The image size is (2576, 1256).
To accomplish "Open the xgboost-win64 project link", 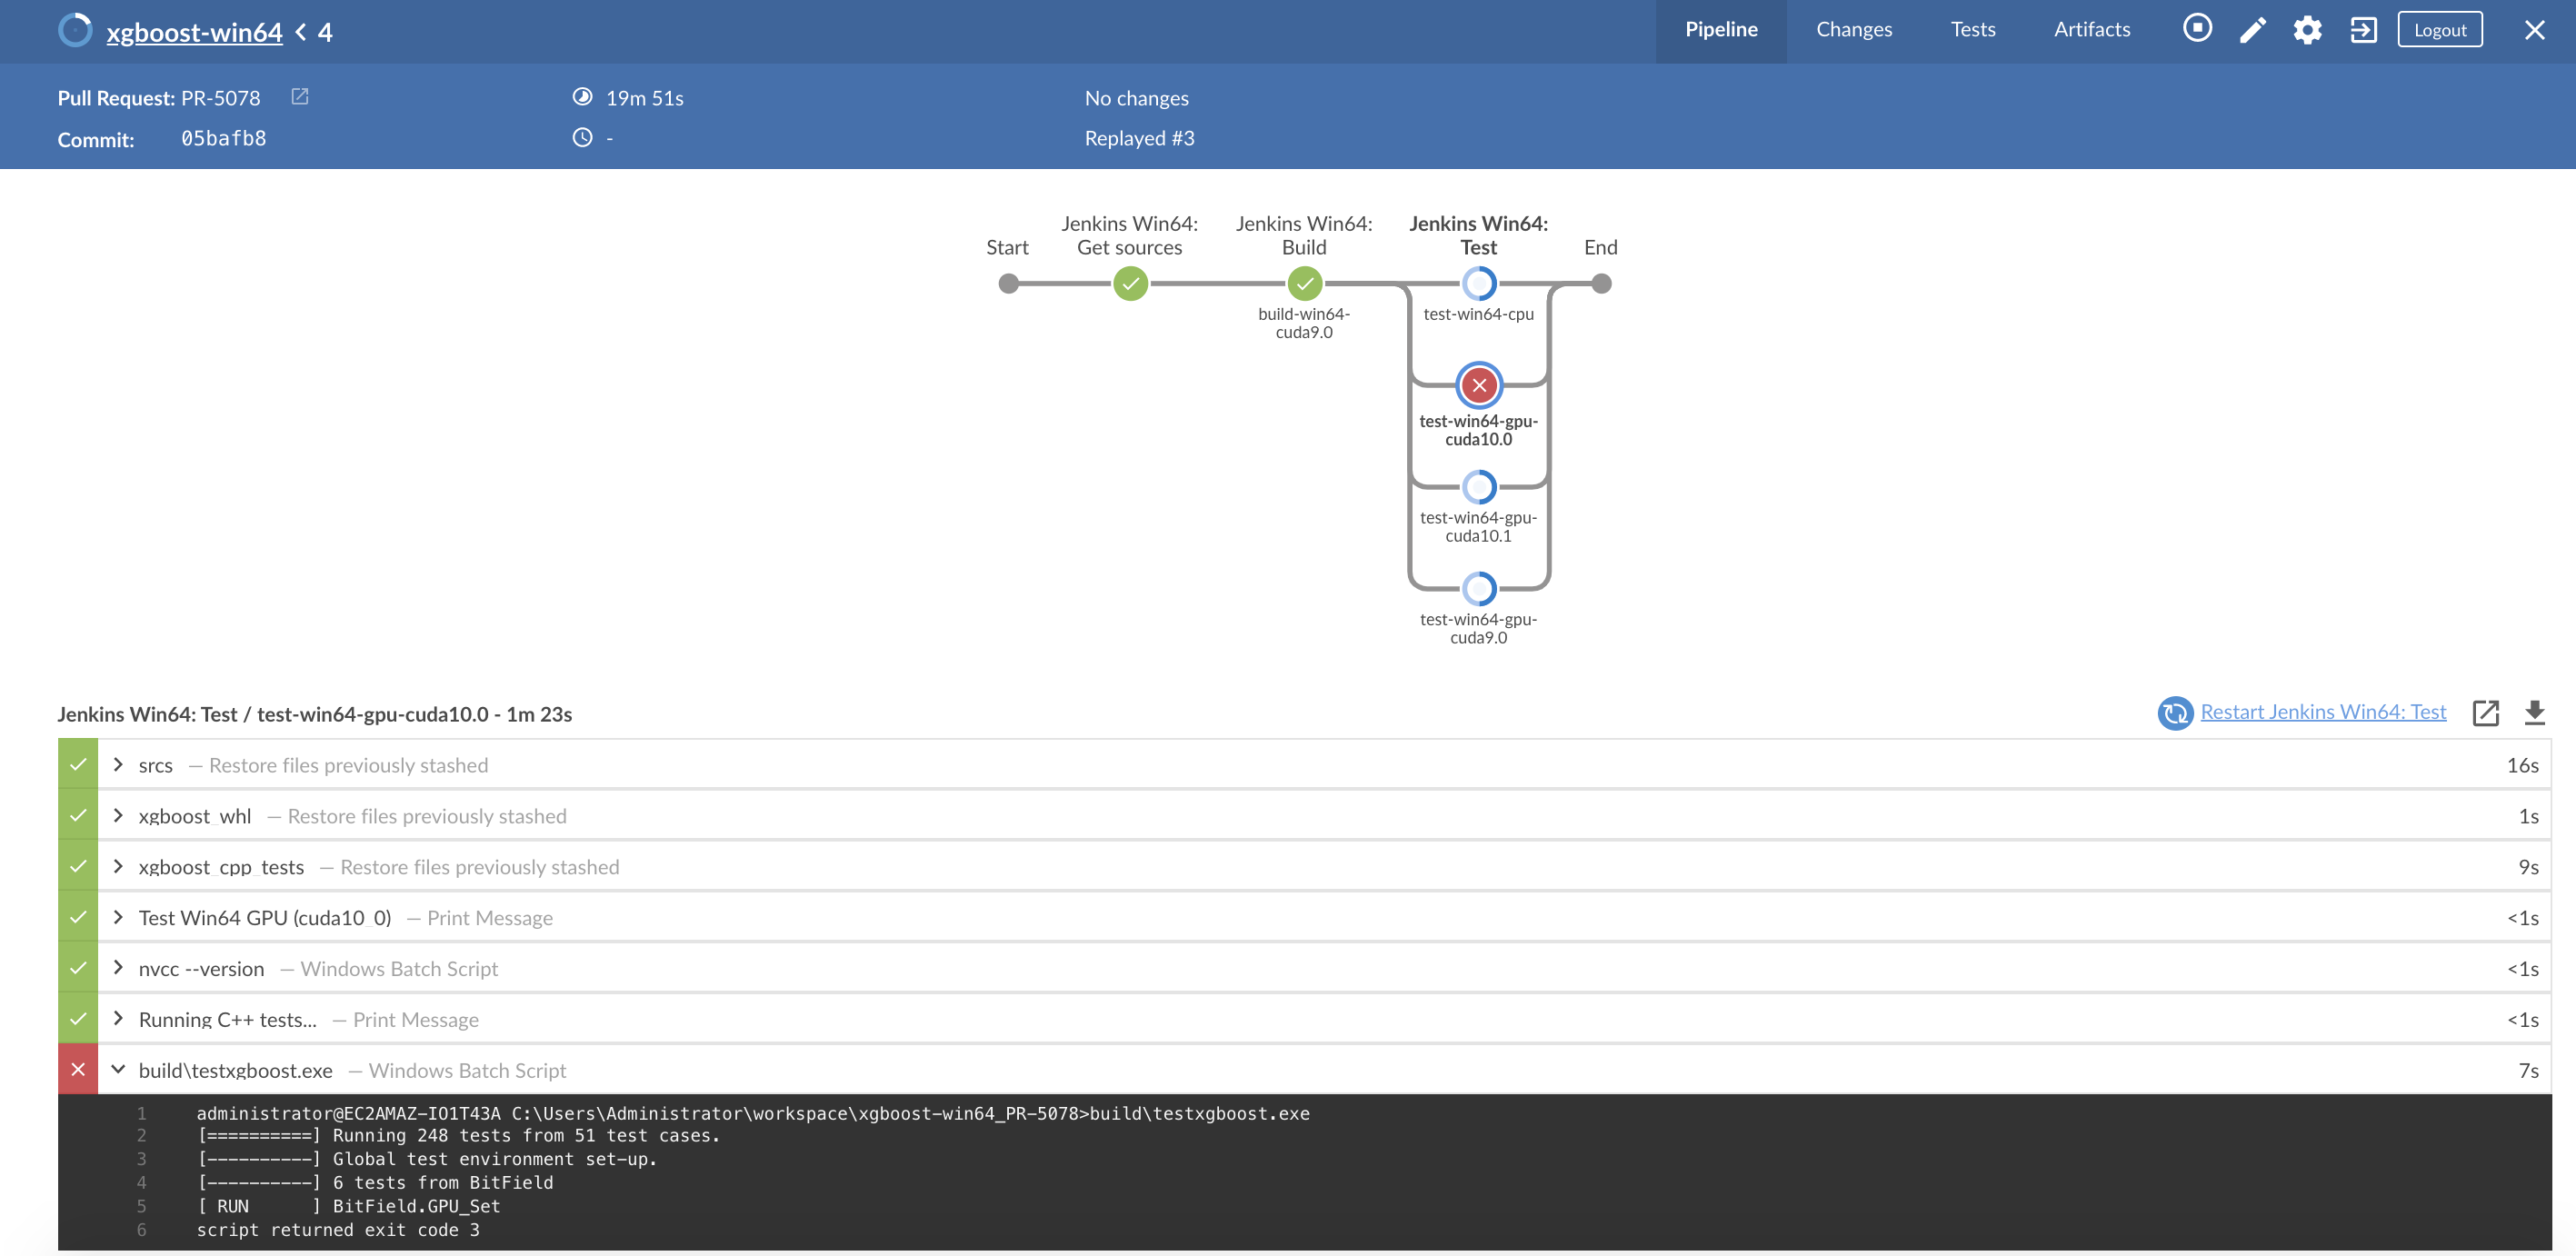I will 194,32.
